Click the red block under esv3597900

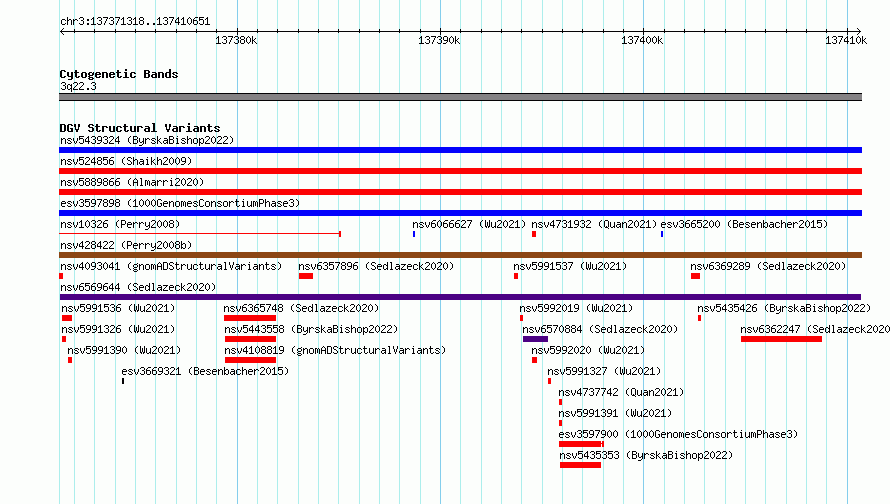(x=581, y=444)
